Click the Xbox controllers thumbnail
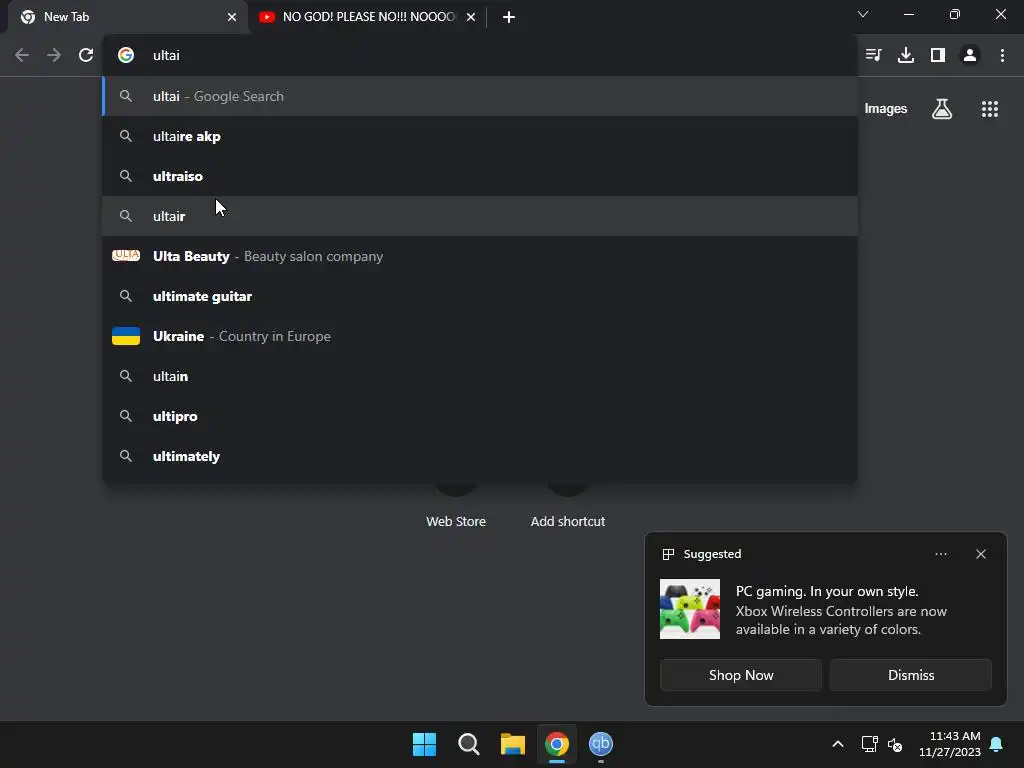The image size is (1024, 768). (x=690, y=609)
